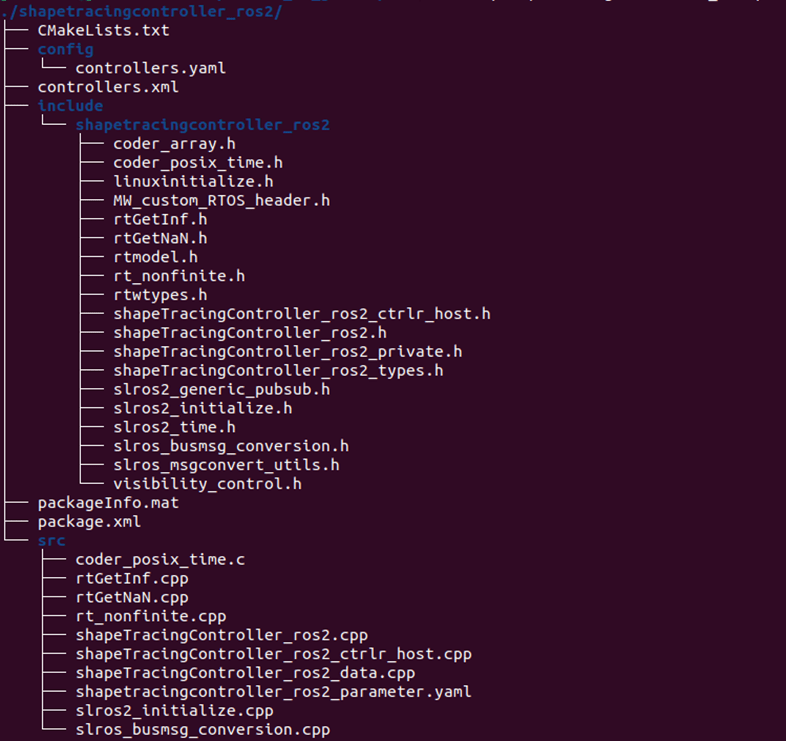Click controllers.yaml under config
The image size is (786, 741).
click(150, 68)
